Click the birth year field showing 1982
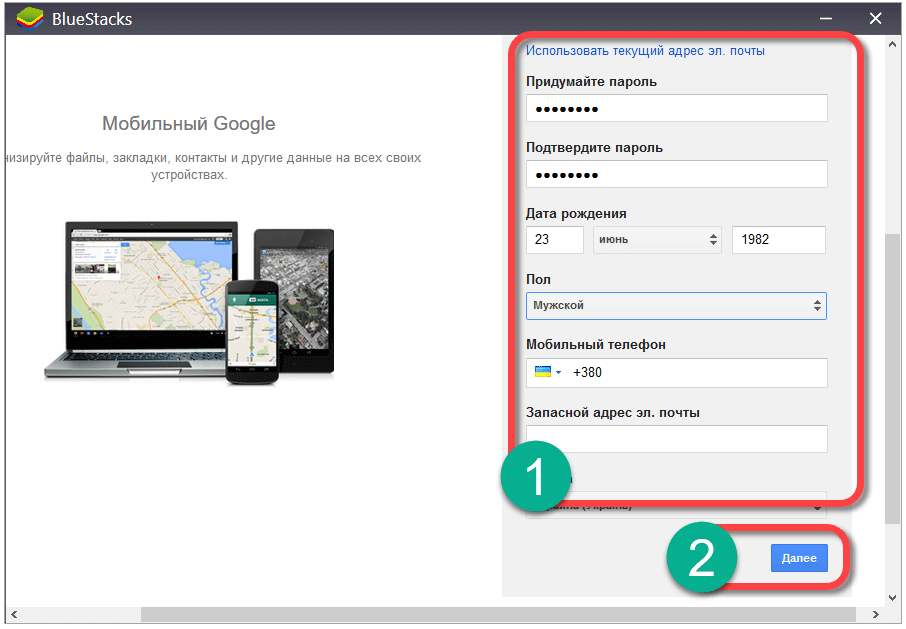This screenshot has height=629, width=906. pos(778,240)
